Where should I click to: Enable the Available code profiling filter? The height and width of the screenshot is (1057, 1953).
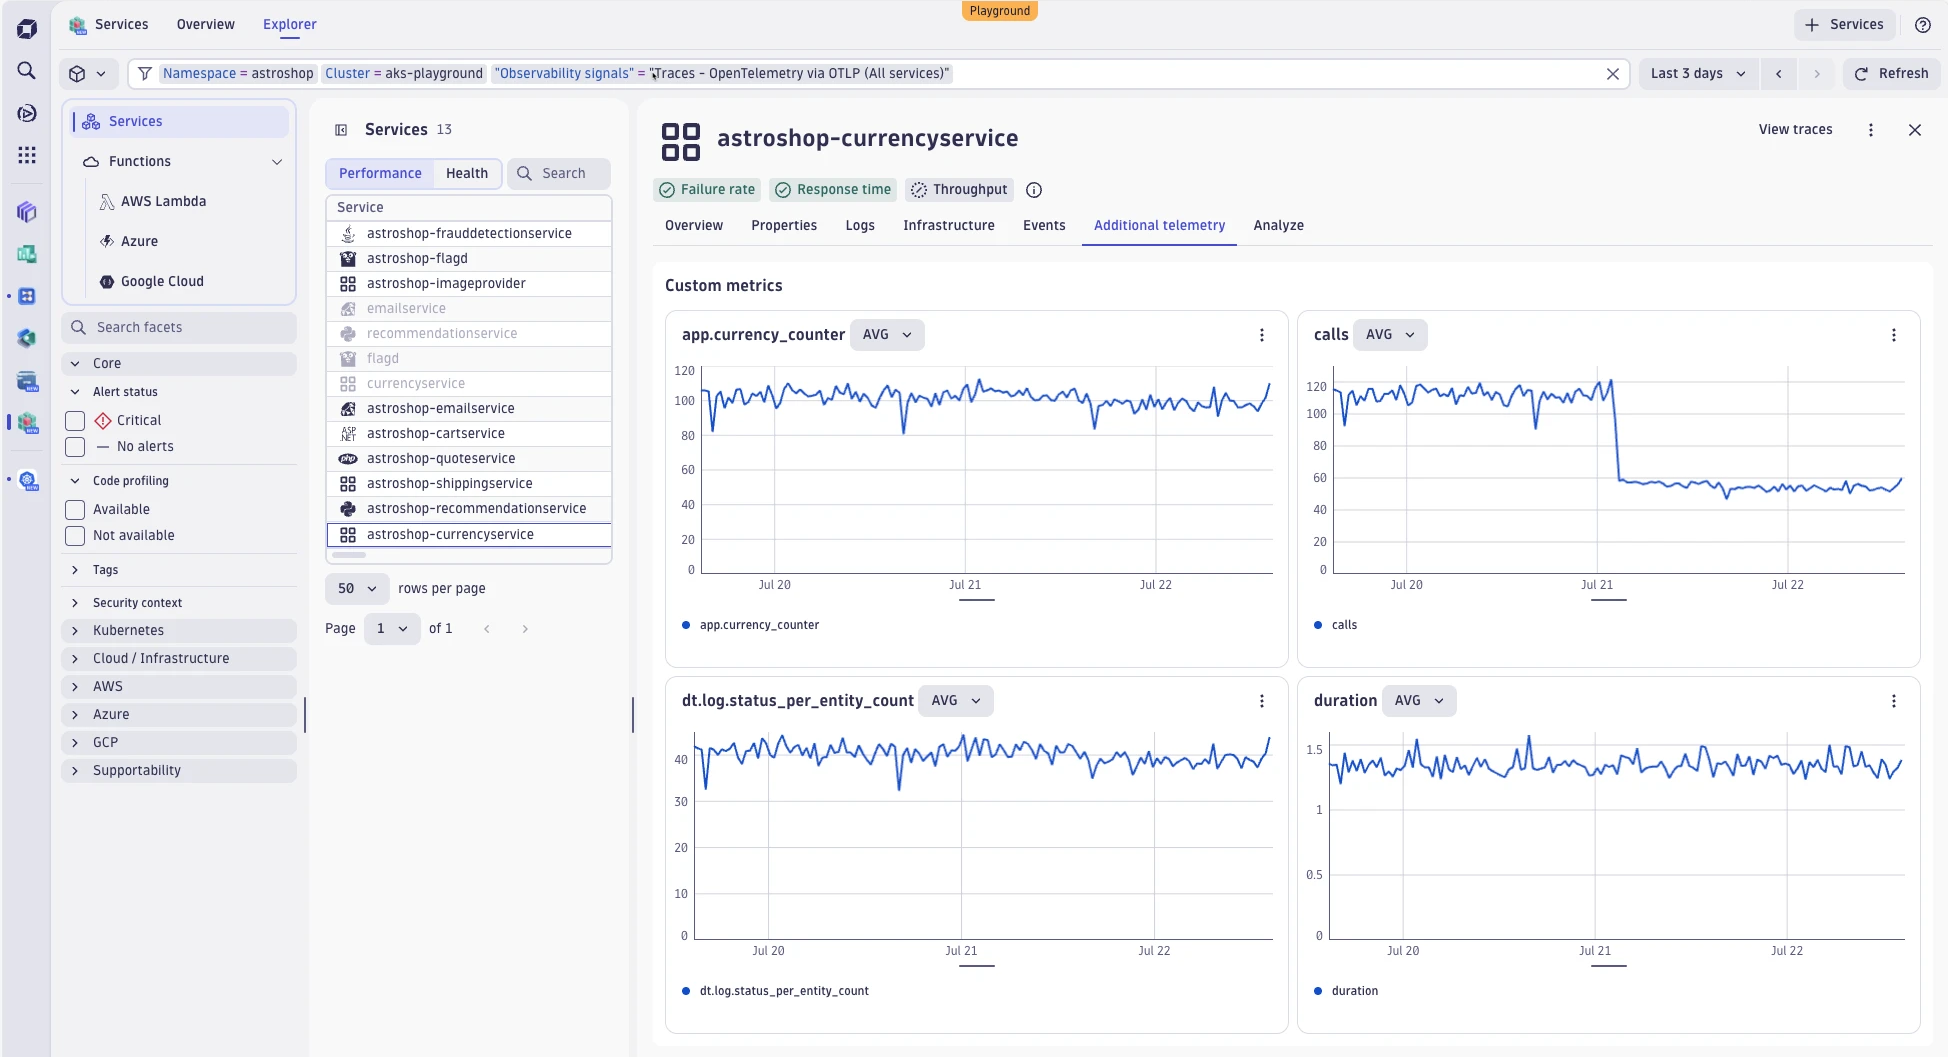[x=75, y=510]
